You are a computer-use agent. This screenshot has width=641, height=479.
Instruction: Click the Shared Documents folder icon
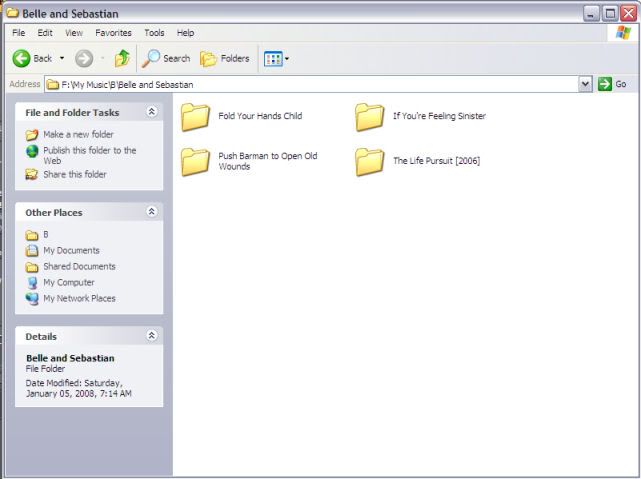pos(32,267)
